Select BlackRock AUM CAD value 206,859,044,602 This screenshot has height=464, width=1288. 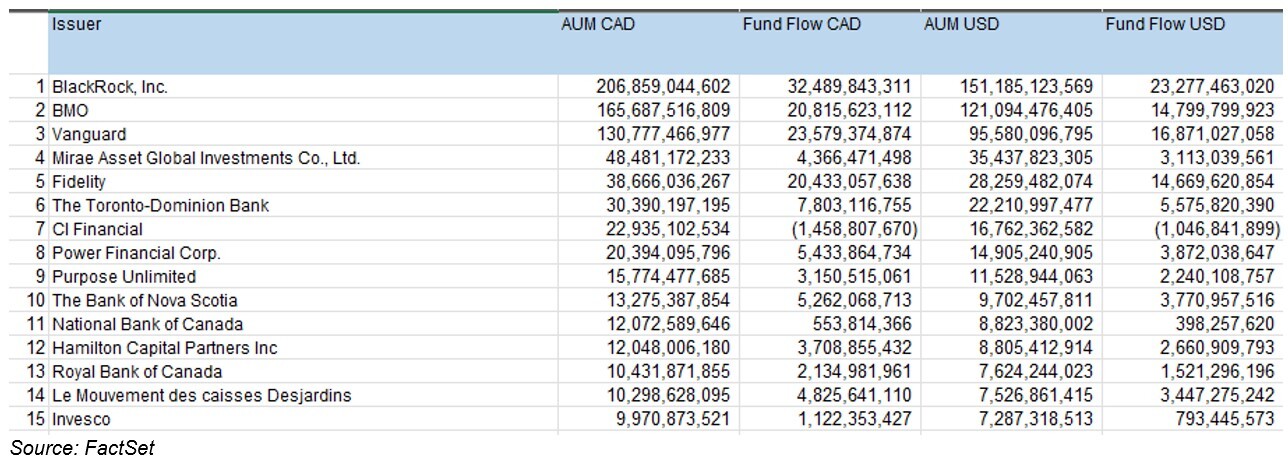coord(664,87)
